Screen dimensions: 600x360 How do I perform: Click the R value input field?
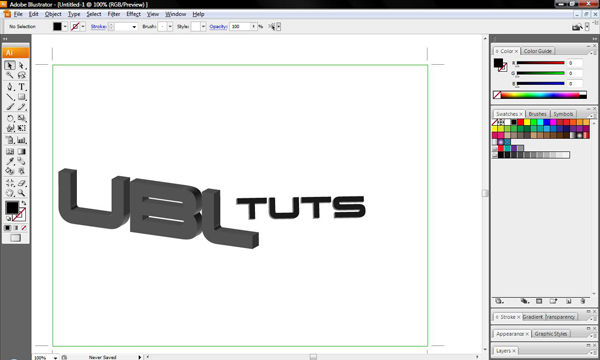click(x=575, y=63)
